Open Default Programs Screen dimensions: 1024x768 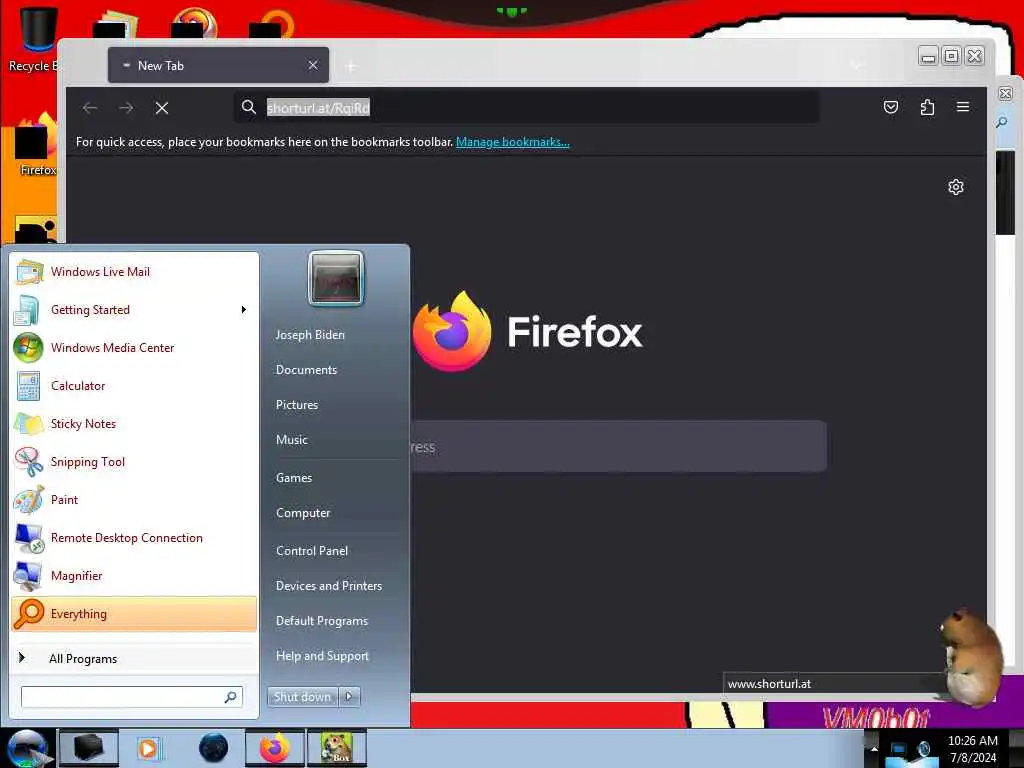pos(321,621)
